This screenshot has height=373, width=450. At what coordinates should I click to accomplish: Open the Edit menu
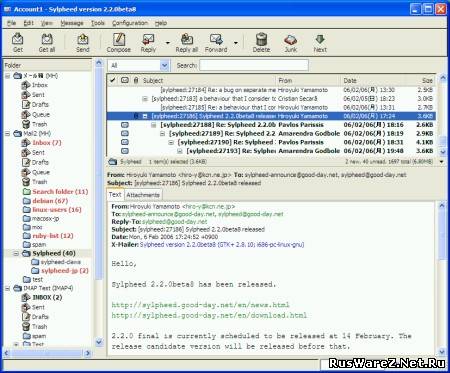(28, 23)
